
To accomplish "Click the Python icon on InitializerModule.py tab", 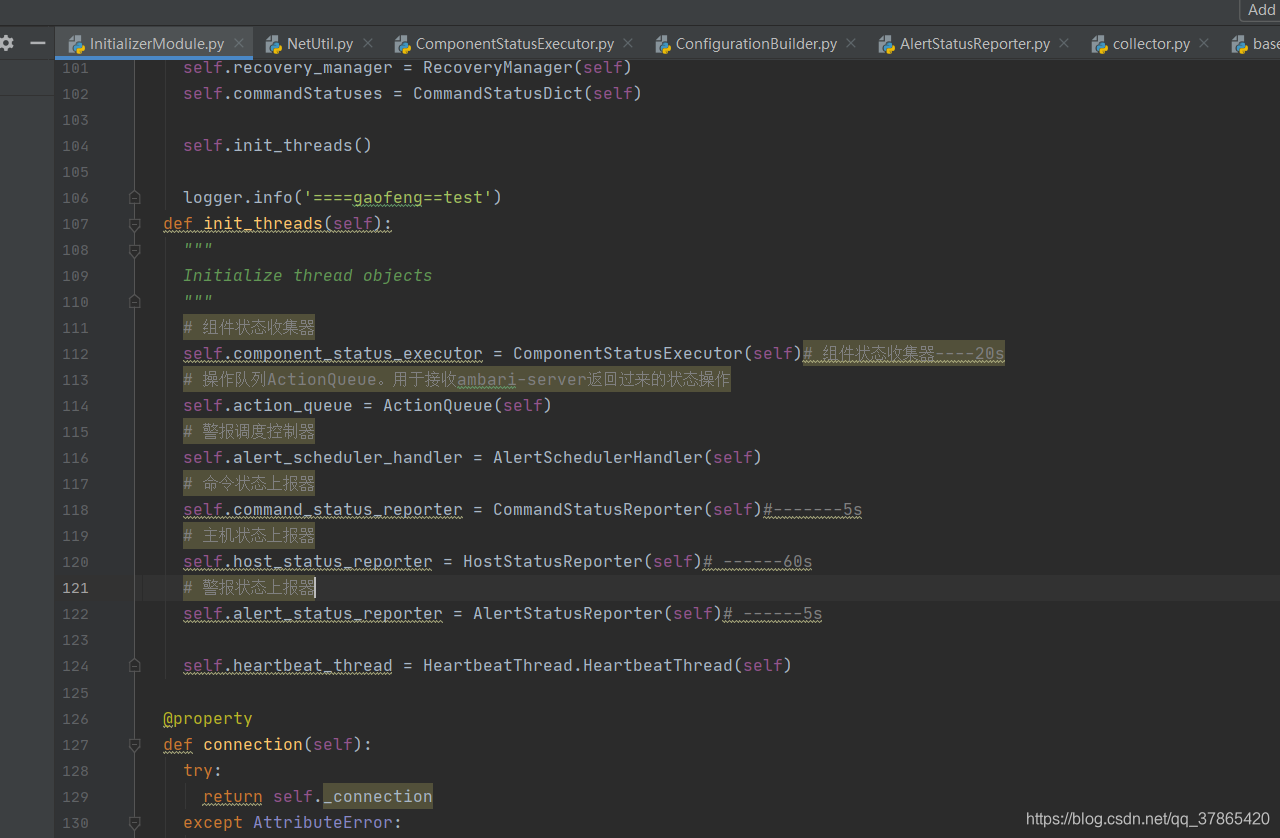I will (x=75, y=44).
